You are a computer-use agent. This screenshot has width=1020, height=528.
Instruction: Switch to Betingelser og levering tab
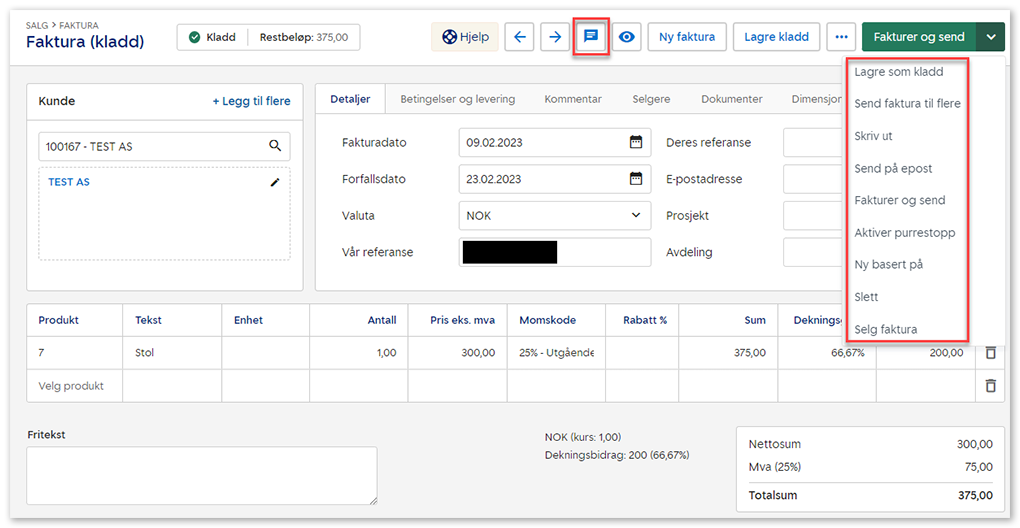(457, 99)
